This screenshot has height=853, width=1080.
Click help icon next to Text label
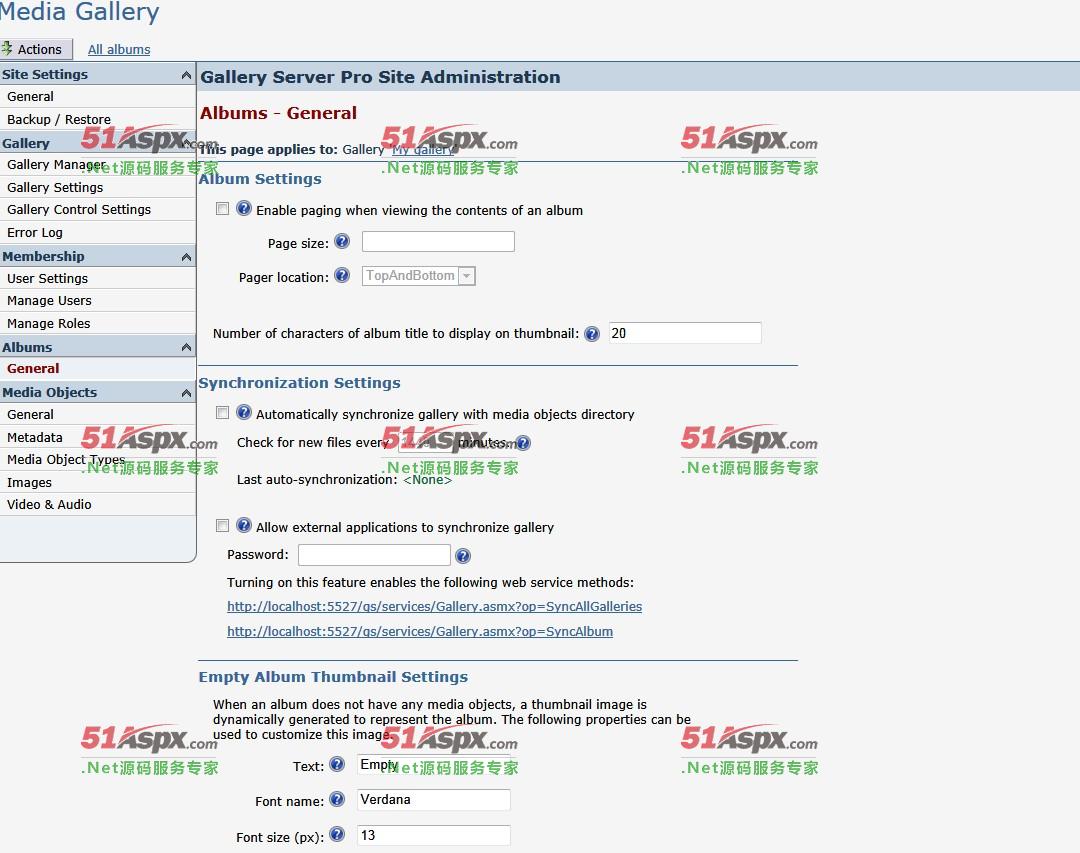coord(337,764)
